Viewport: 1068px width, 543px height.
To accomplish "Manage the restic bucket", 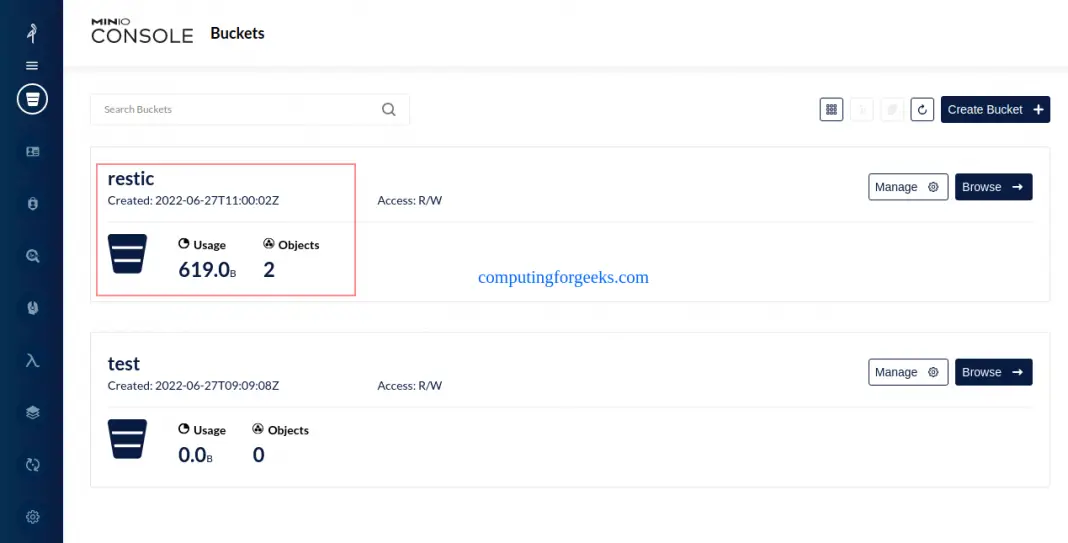I will (x=907, y=187).
